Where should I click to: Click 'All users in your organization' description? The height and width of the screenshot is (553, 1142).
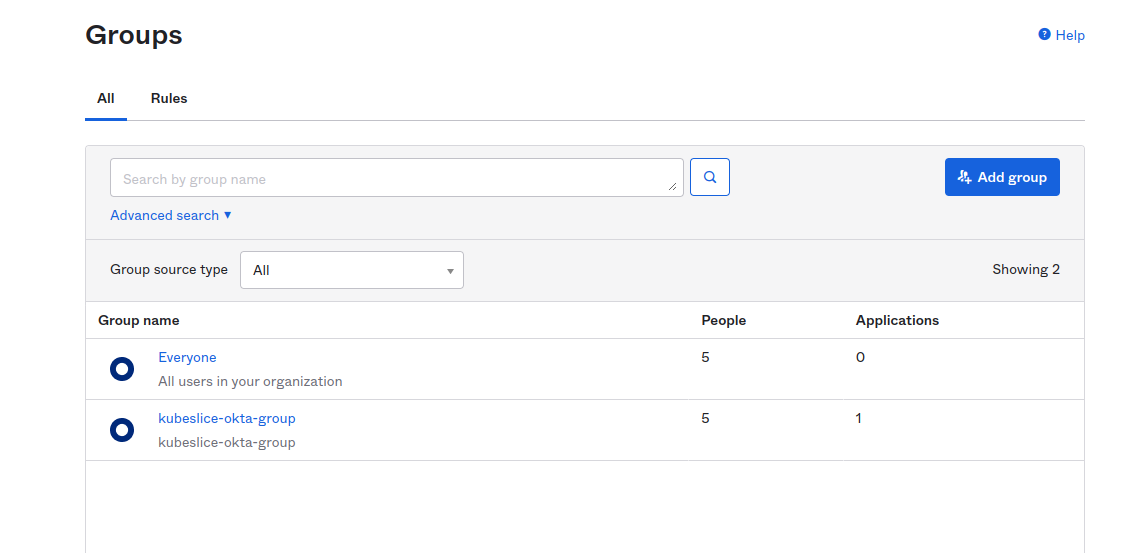250,381
